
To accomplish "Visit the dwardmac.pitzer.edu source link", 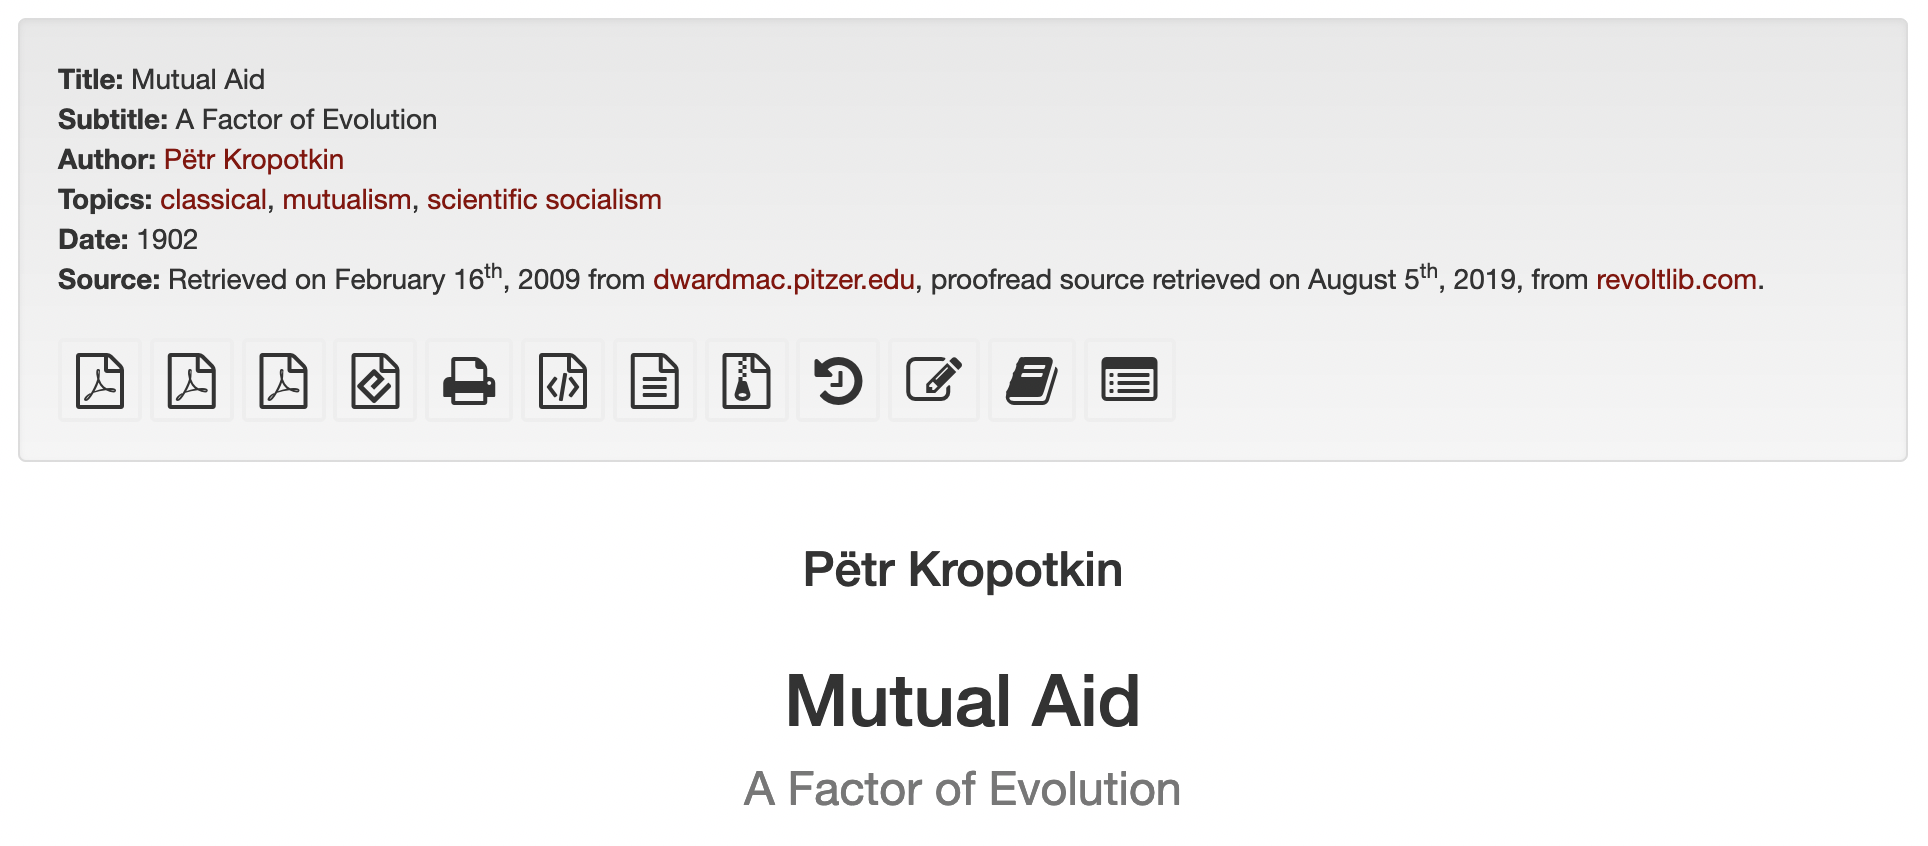I will click(784, 280).
